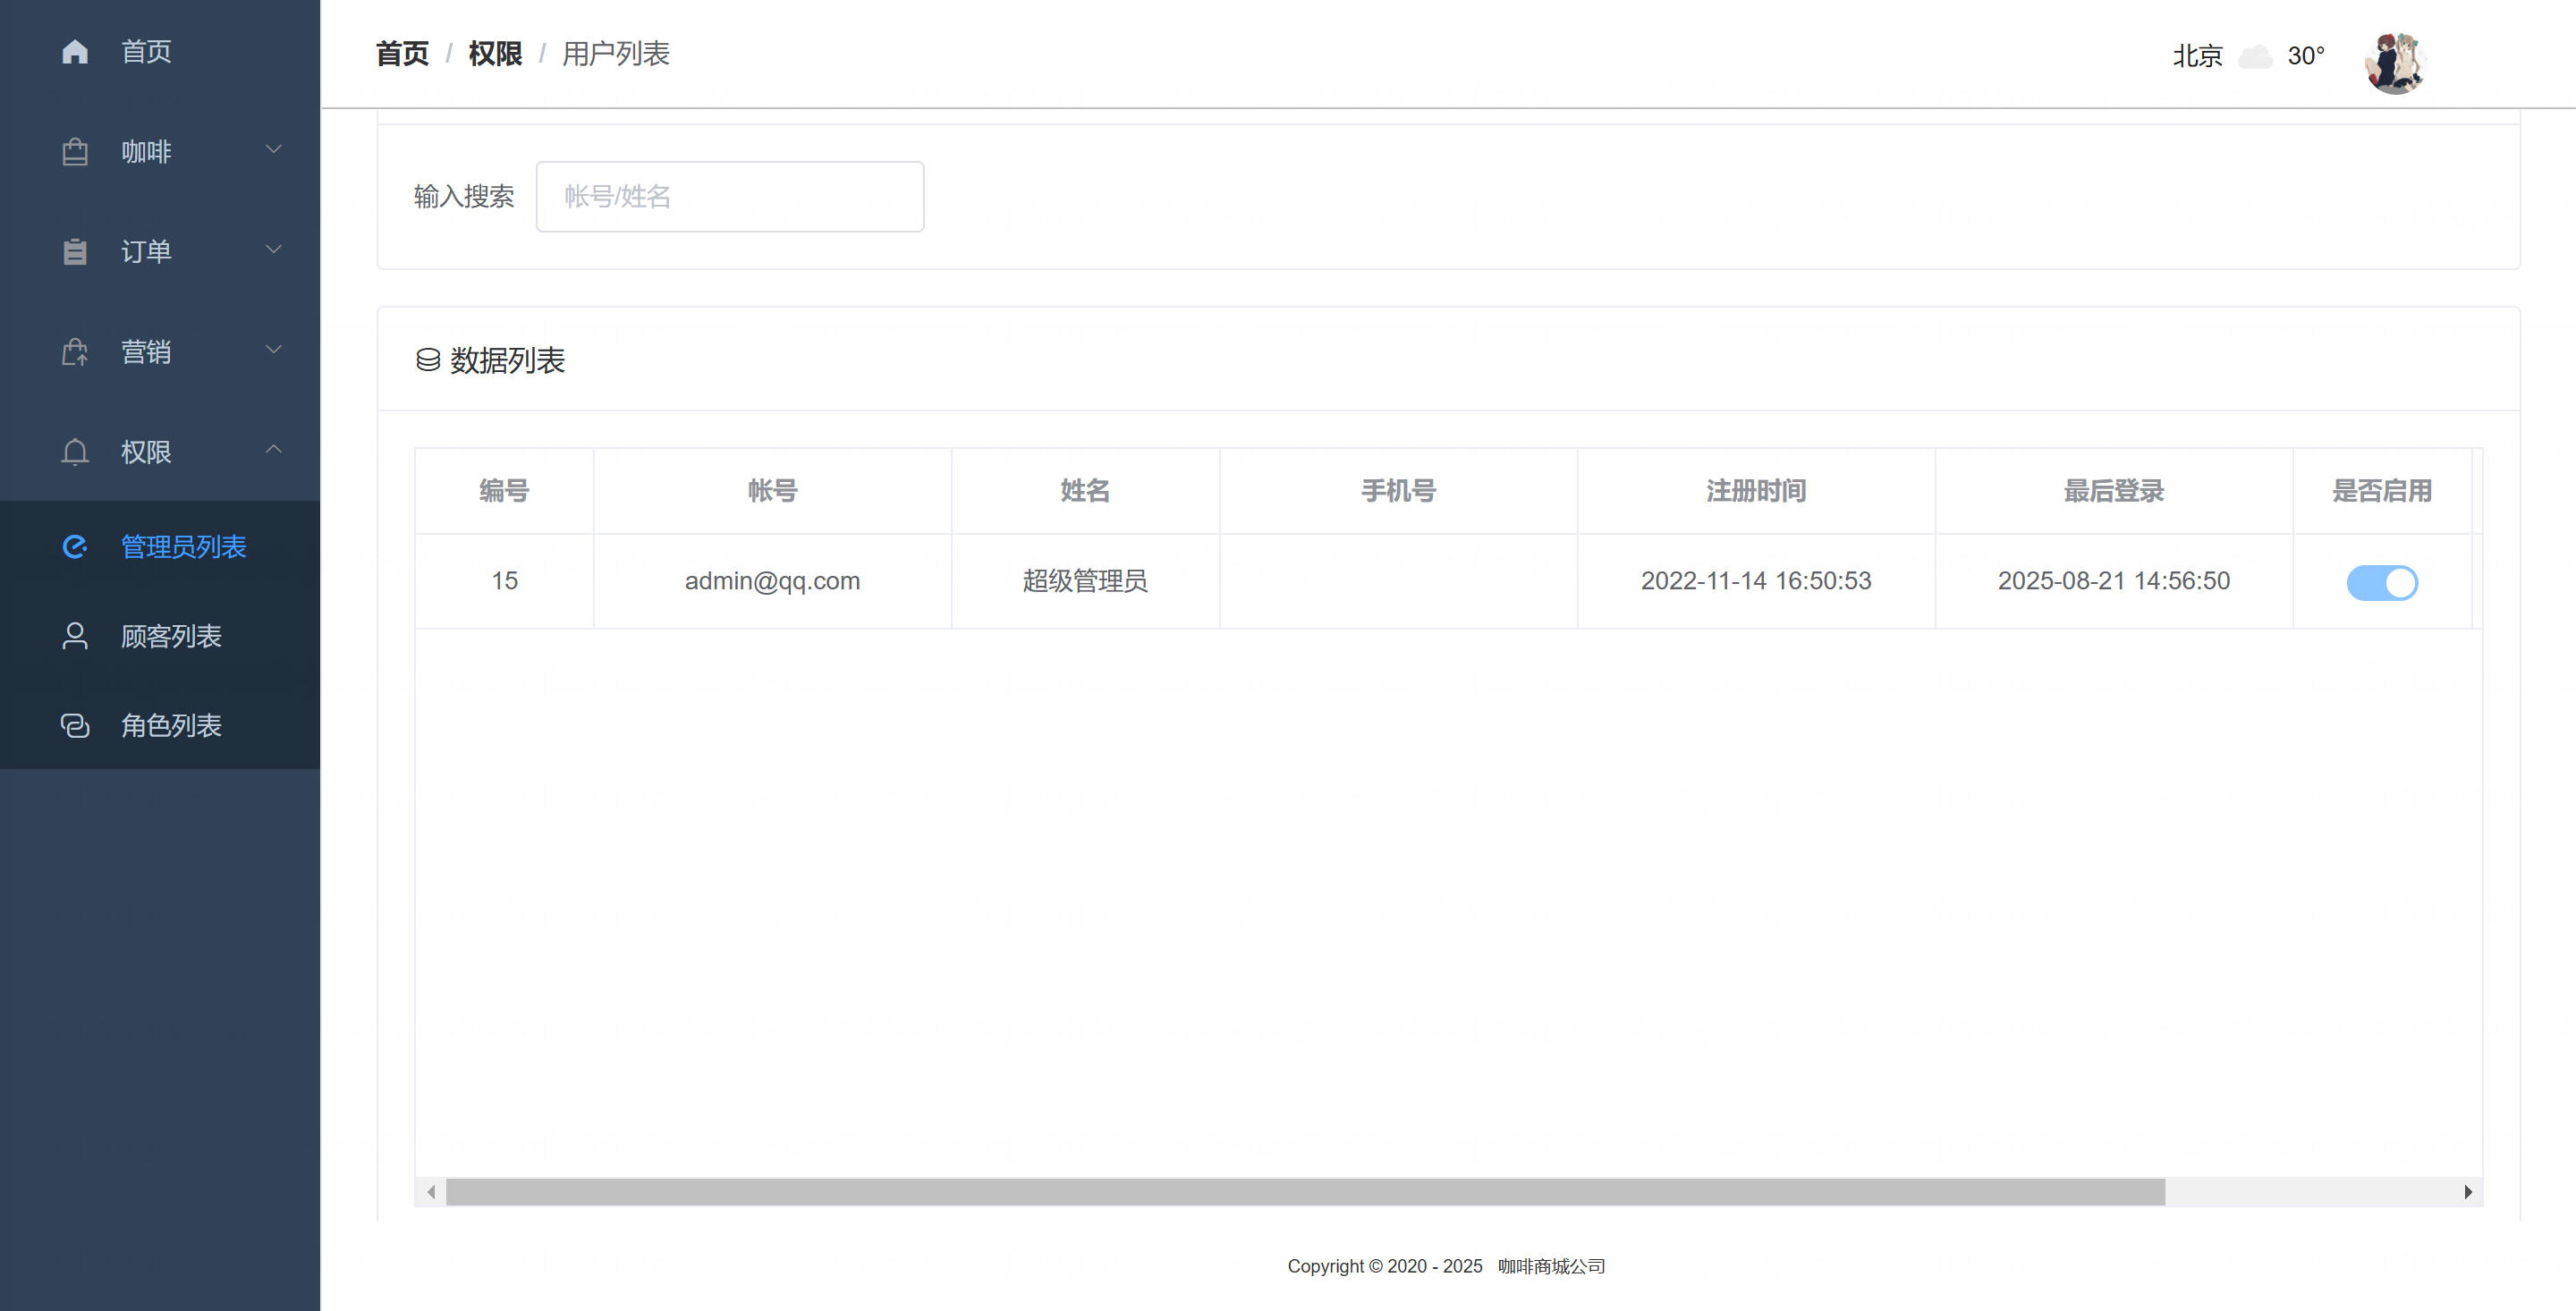Click the admin@qq.com account cell
Screen dimensions: 2576x1311
772,581
